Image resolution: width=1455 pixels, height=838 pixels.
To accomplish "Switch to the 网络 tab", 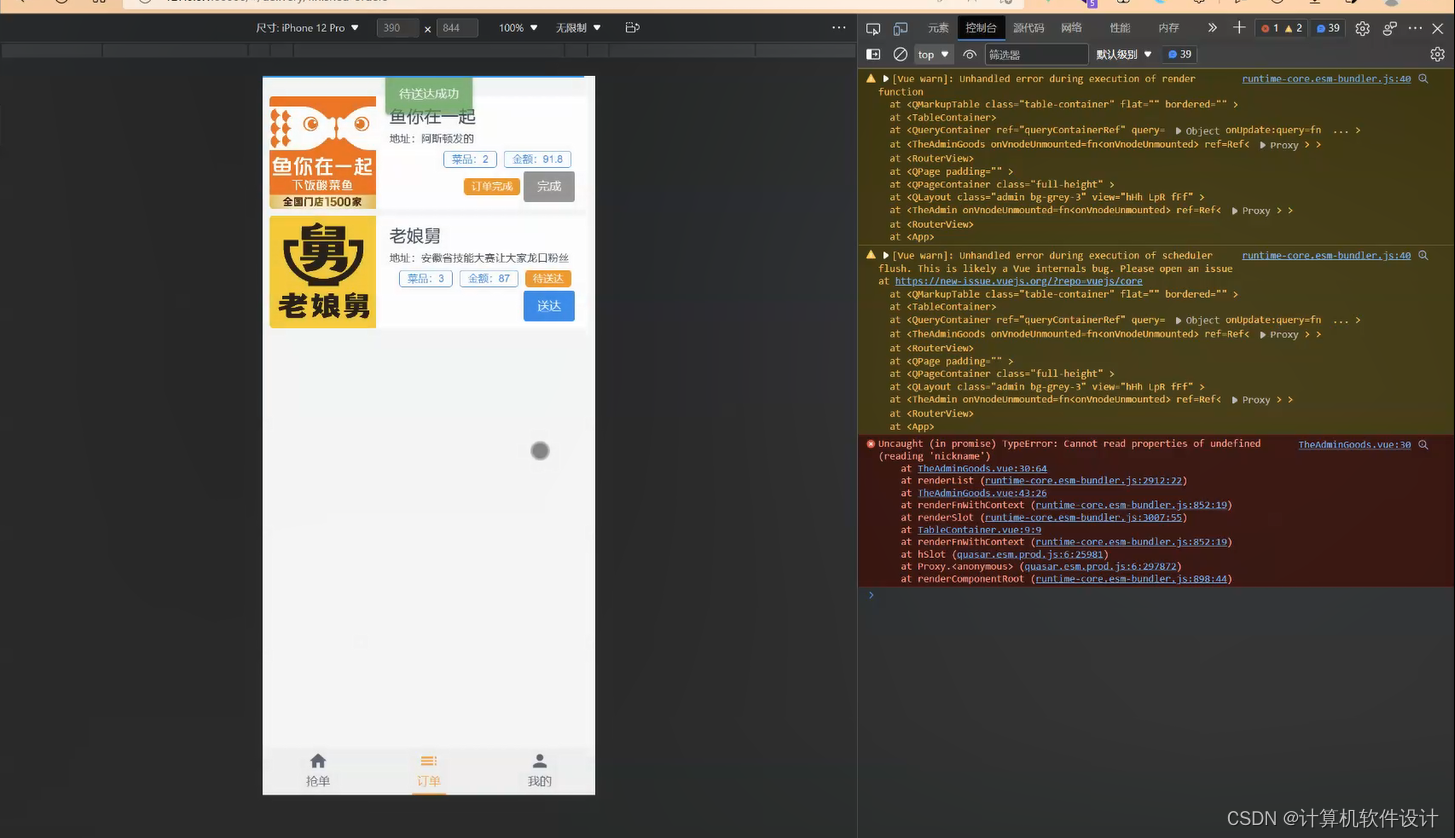I will pyautogui.click(x=1071, y=28).
